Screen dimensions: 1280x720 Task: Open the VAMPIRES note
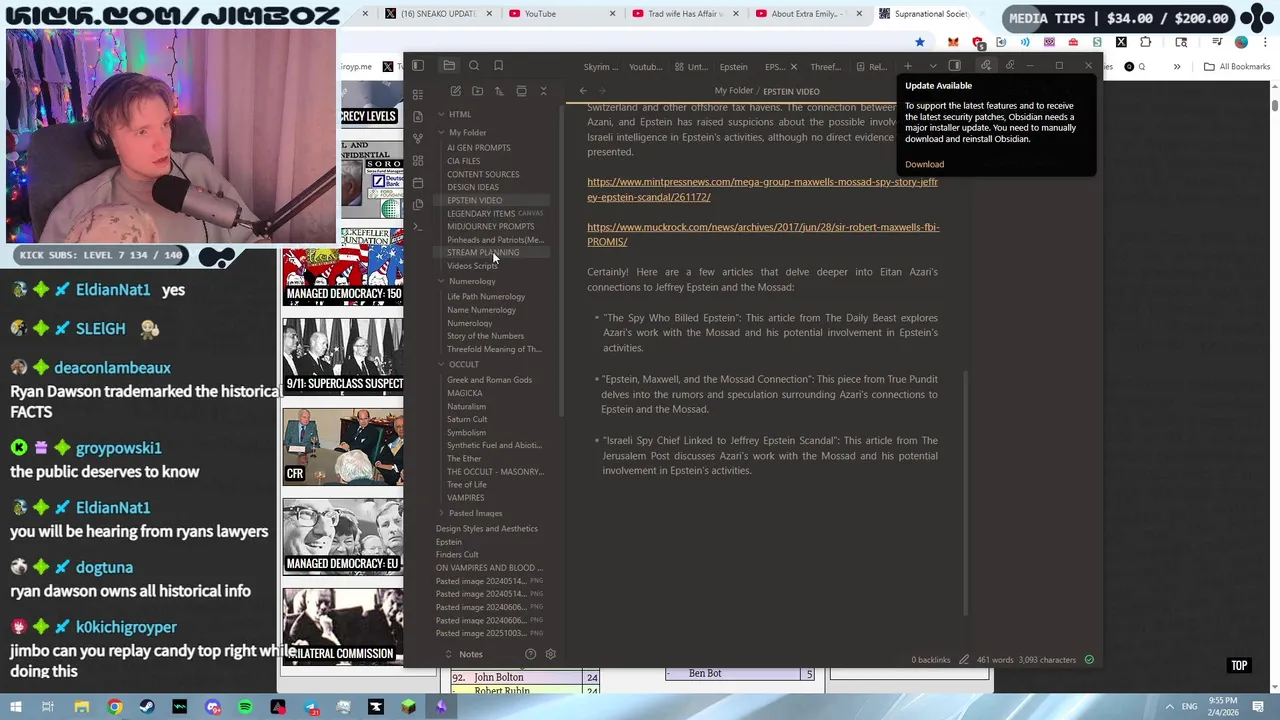tap(465, 498)
